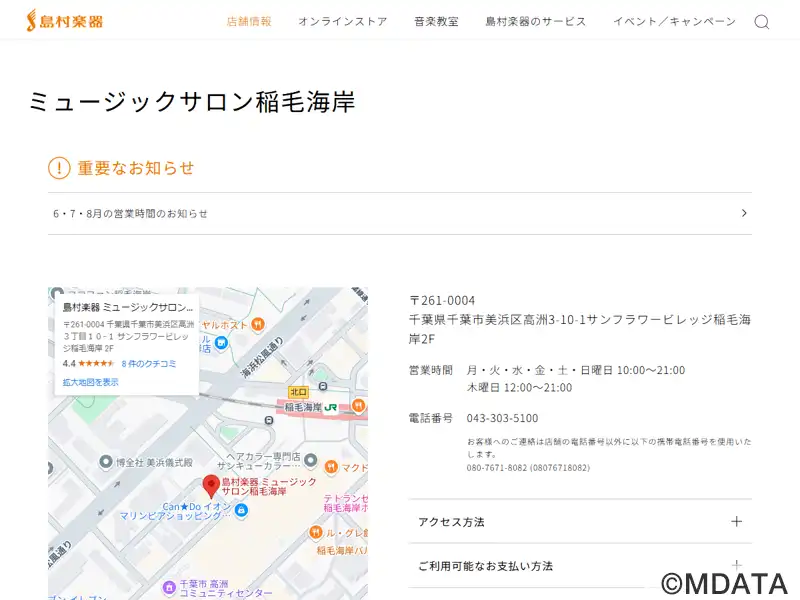Click the 〒261-0004 postal code text

(442, 301)
